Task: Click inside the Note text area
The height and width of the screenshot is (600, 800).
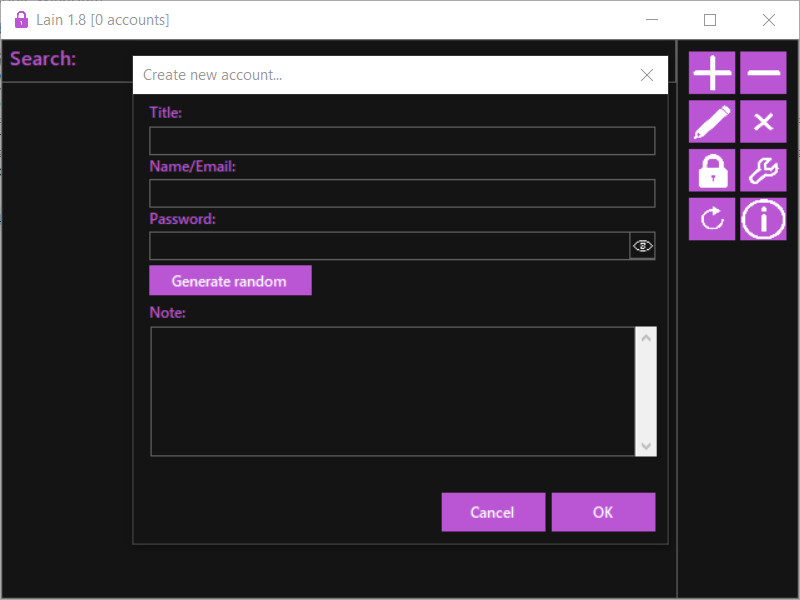Action: [x=393, y=391]
